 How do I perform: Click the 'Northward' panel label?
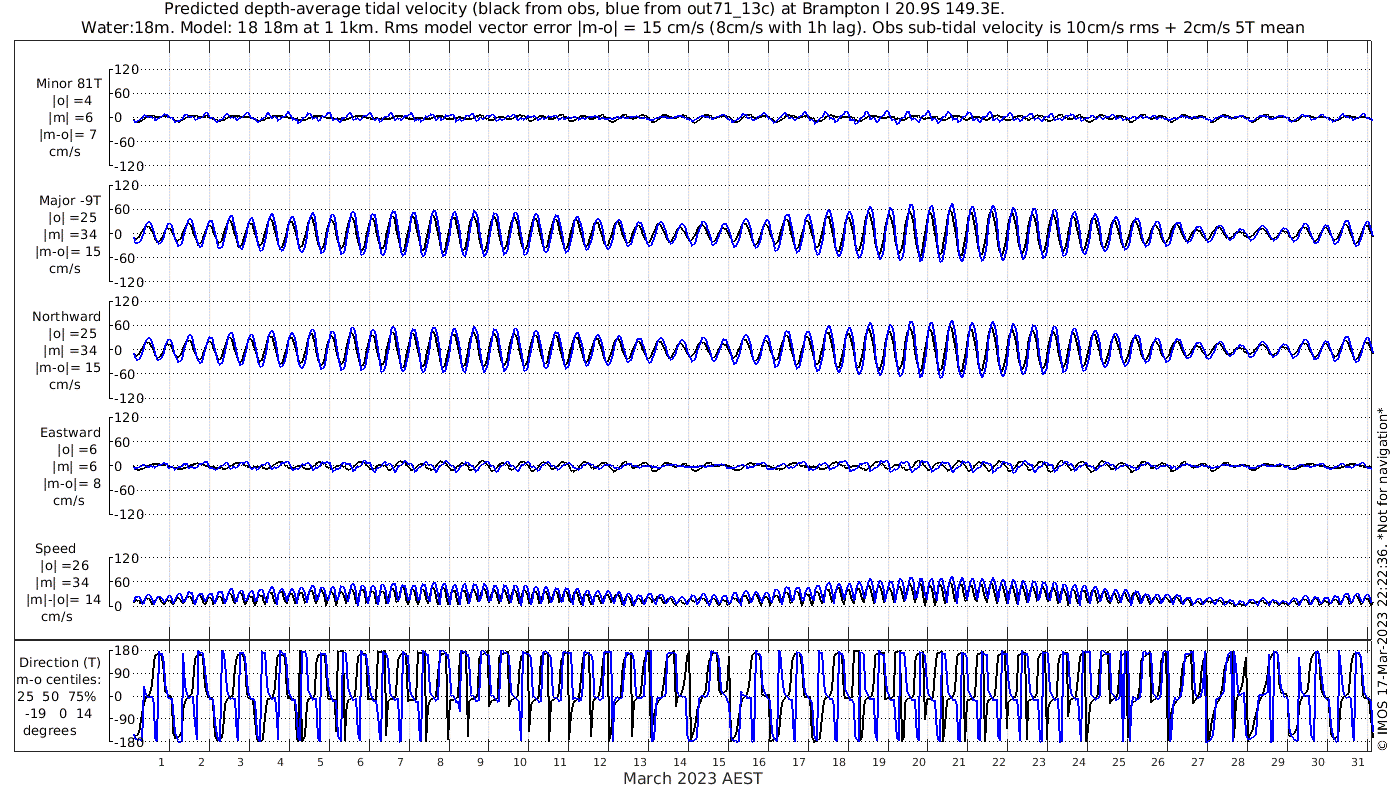tap(67, 317)
